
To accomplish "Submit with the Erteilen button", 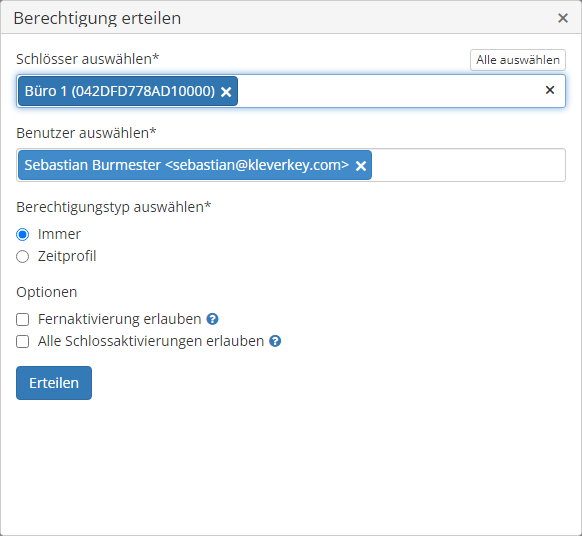I will (x=54, y=383).
